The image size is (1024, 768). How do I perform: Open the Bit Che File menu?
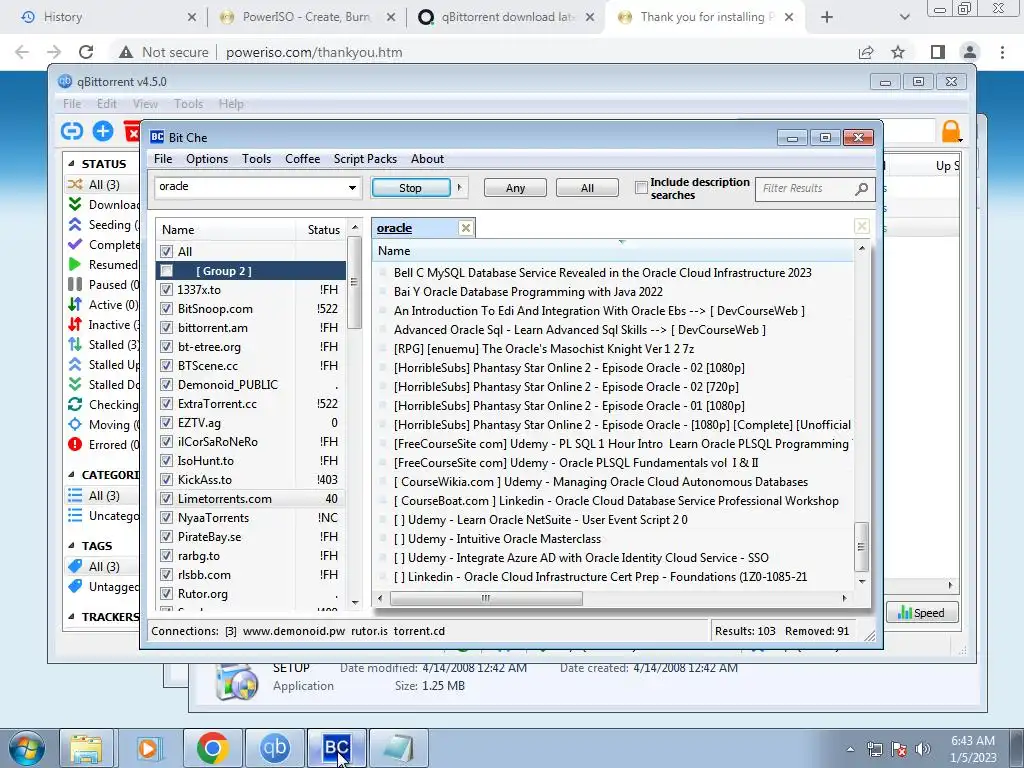pyautogui.click(x=163, y=159)
